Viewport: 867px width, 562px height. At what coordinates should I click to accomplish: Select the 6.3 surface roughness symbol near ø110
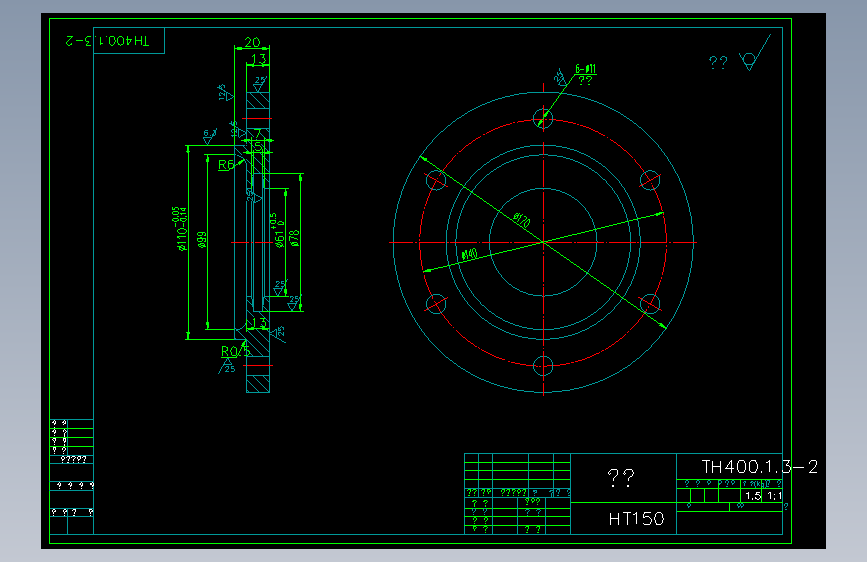coord(210,136)
